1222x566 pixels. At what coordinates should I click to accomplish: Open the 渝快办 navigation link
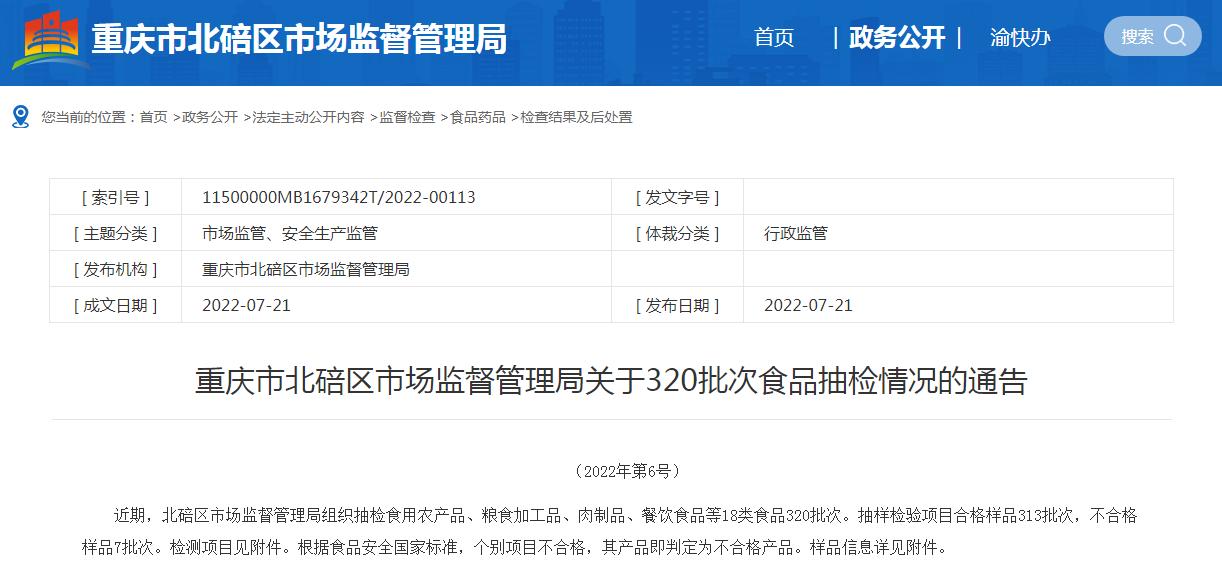pyautogui.click(x=1020, y=38)
